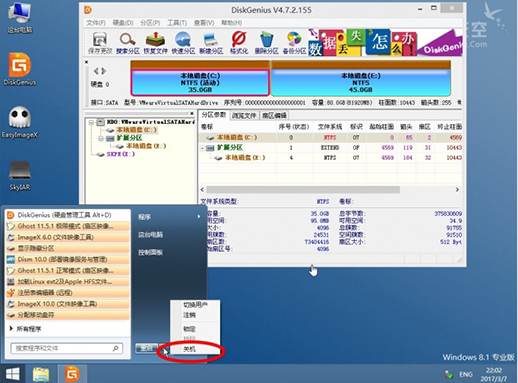This screenshot has width=518, height=383.
Task: Switch to the 浏览文件 tab
Action: (x=244, y=115)
